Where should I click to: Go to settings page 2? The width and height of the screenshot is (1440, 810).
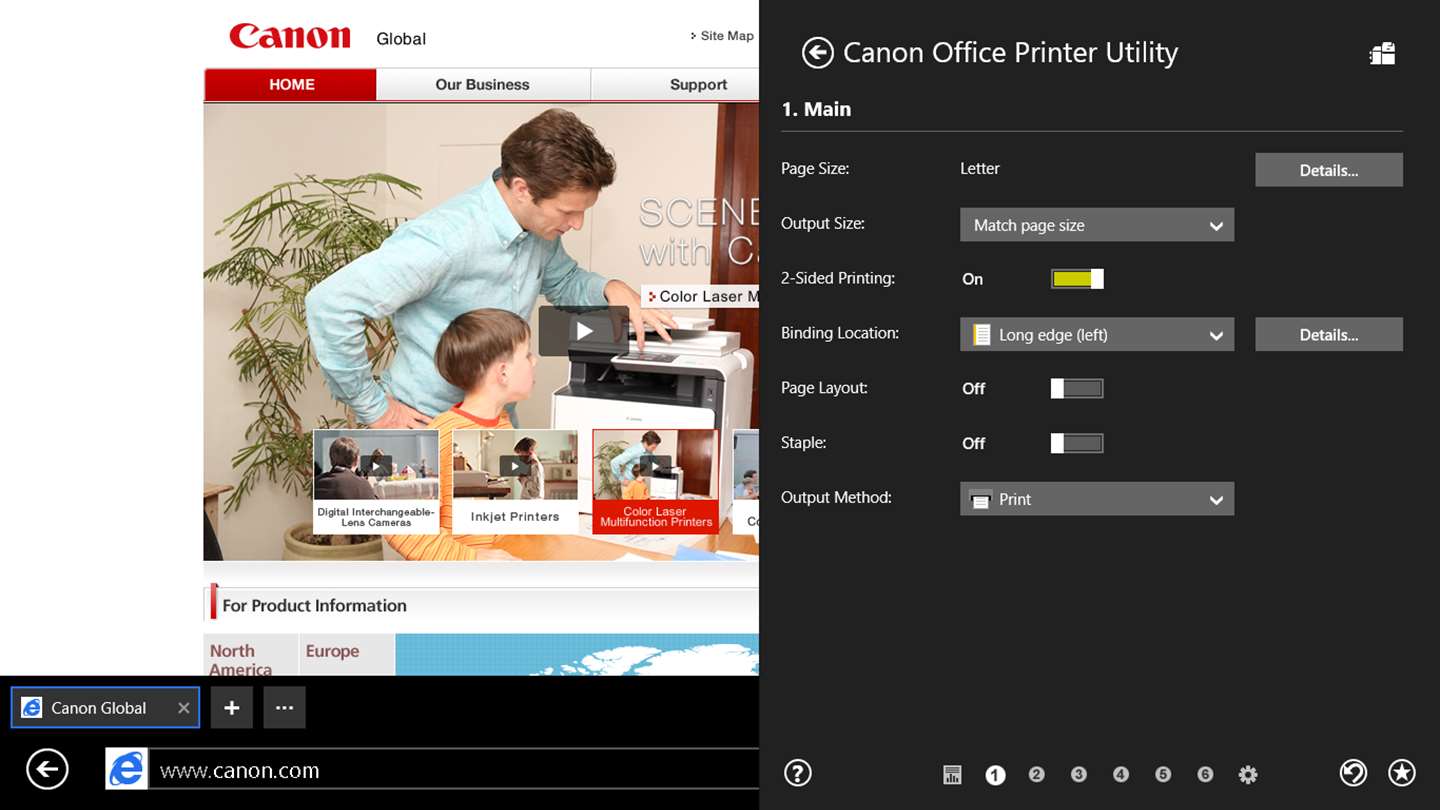pos(1037,774)
